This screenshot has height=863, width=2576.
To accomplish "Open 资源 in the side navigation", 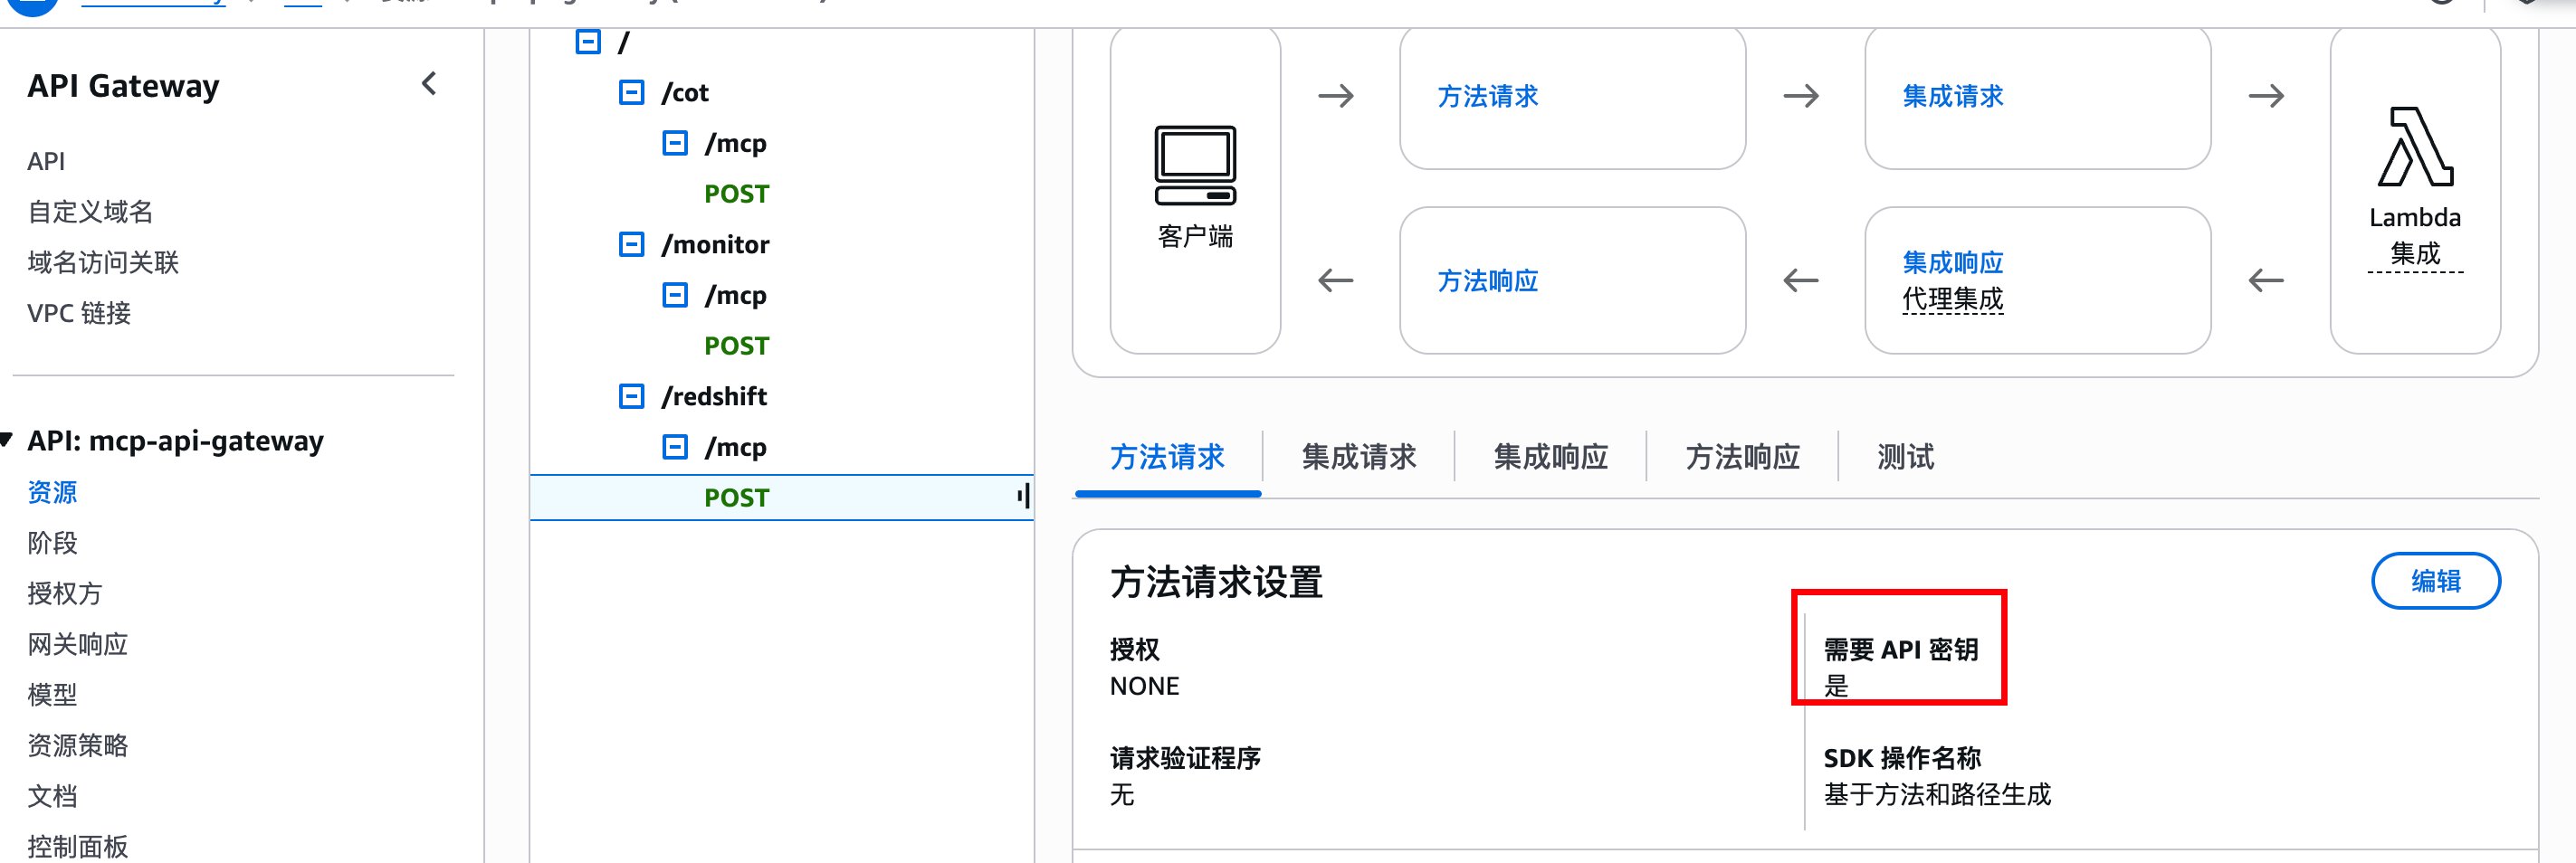I will (x=52, y=492).
